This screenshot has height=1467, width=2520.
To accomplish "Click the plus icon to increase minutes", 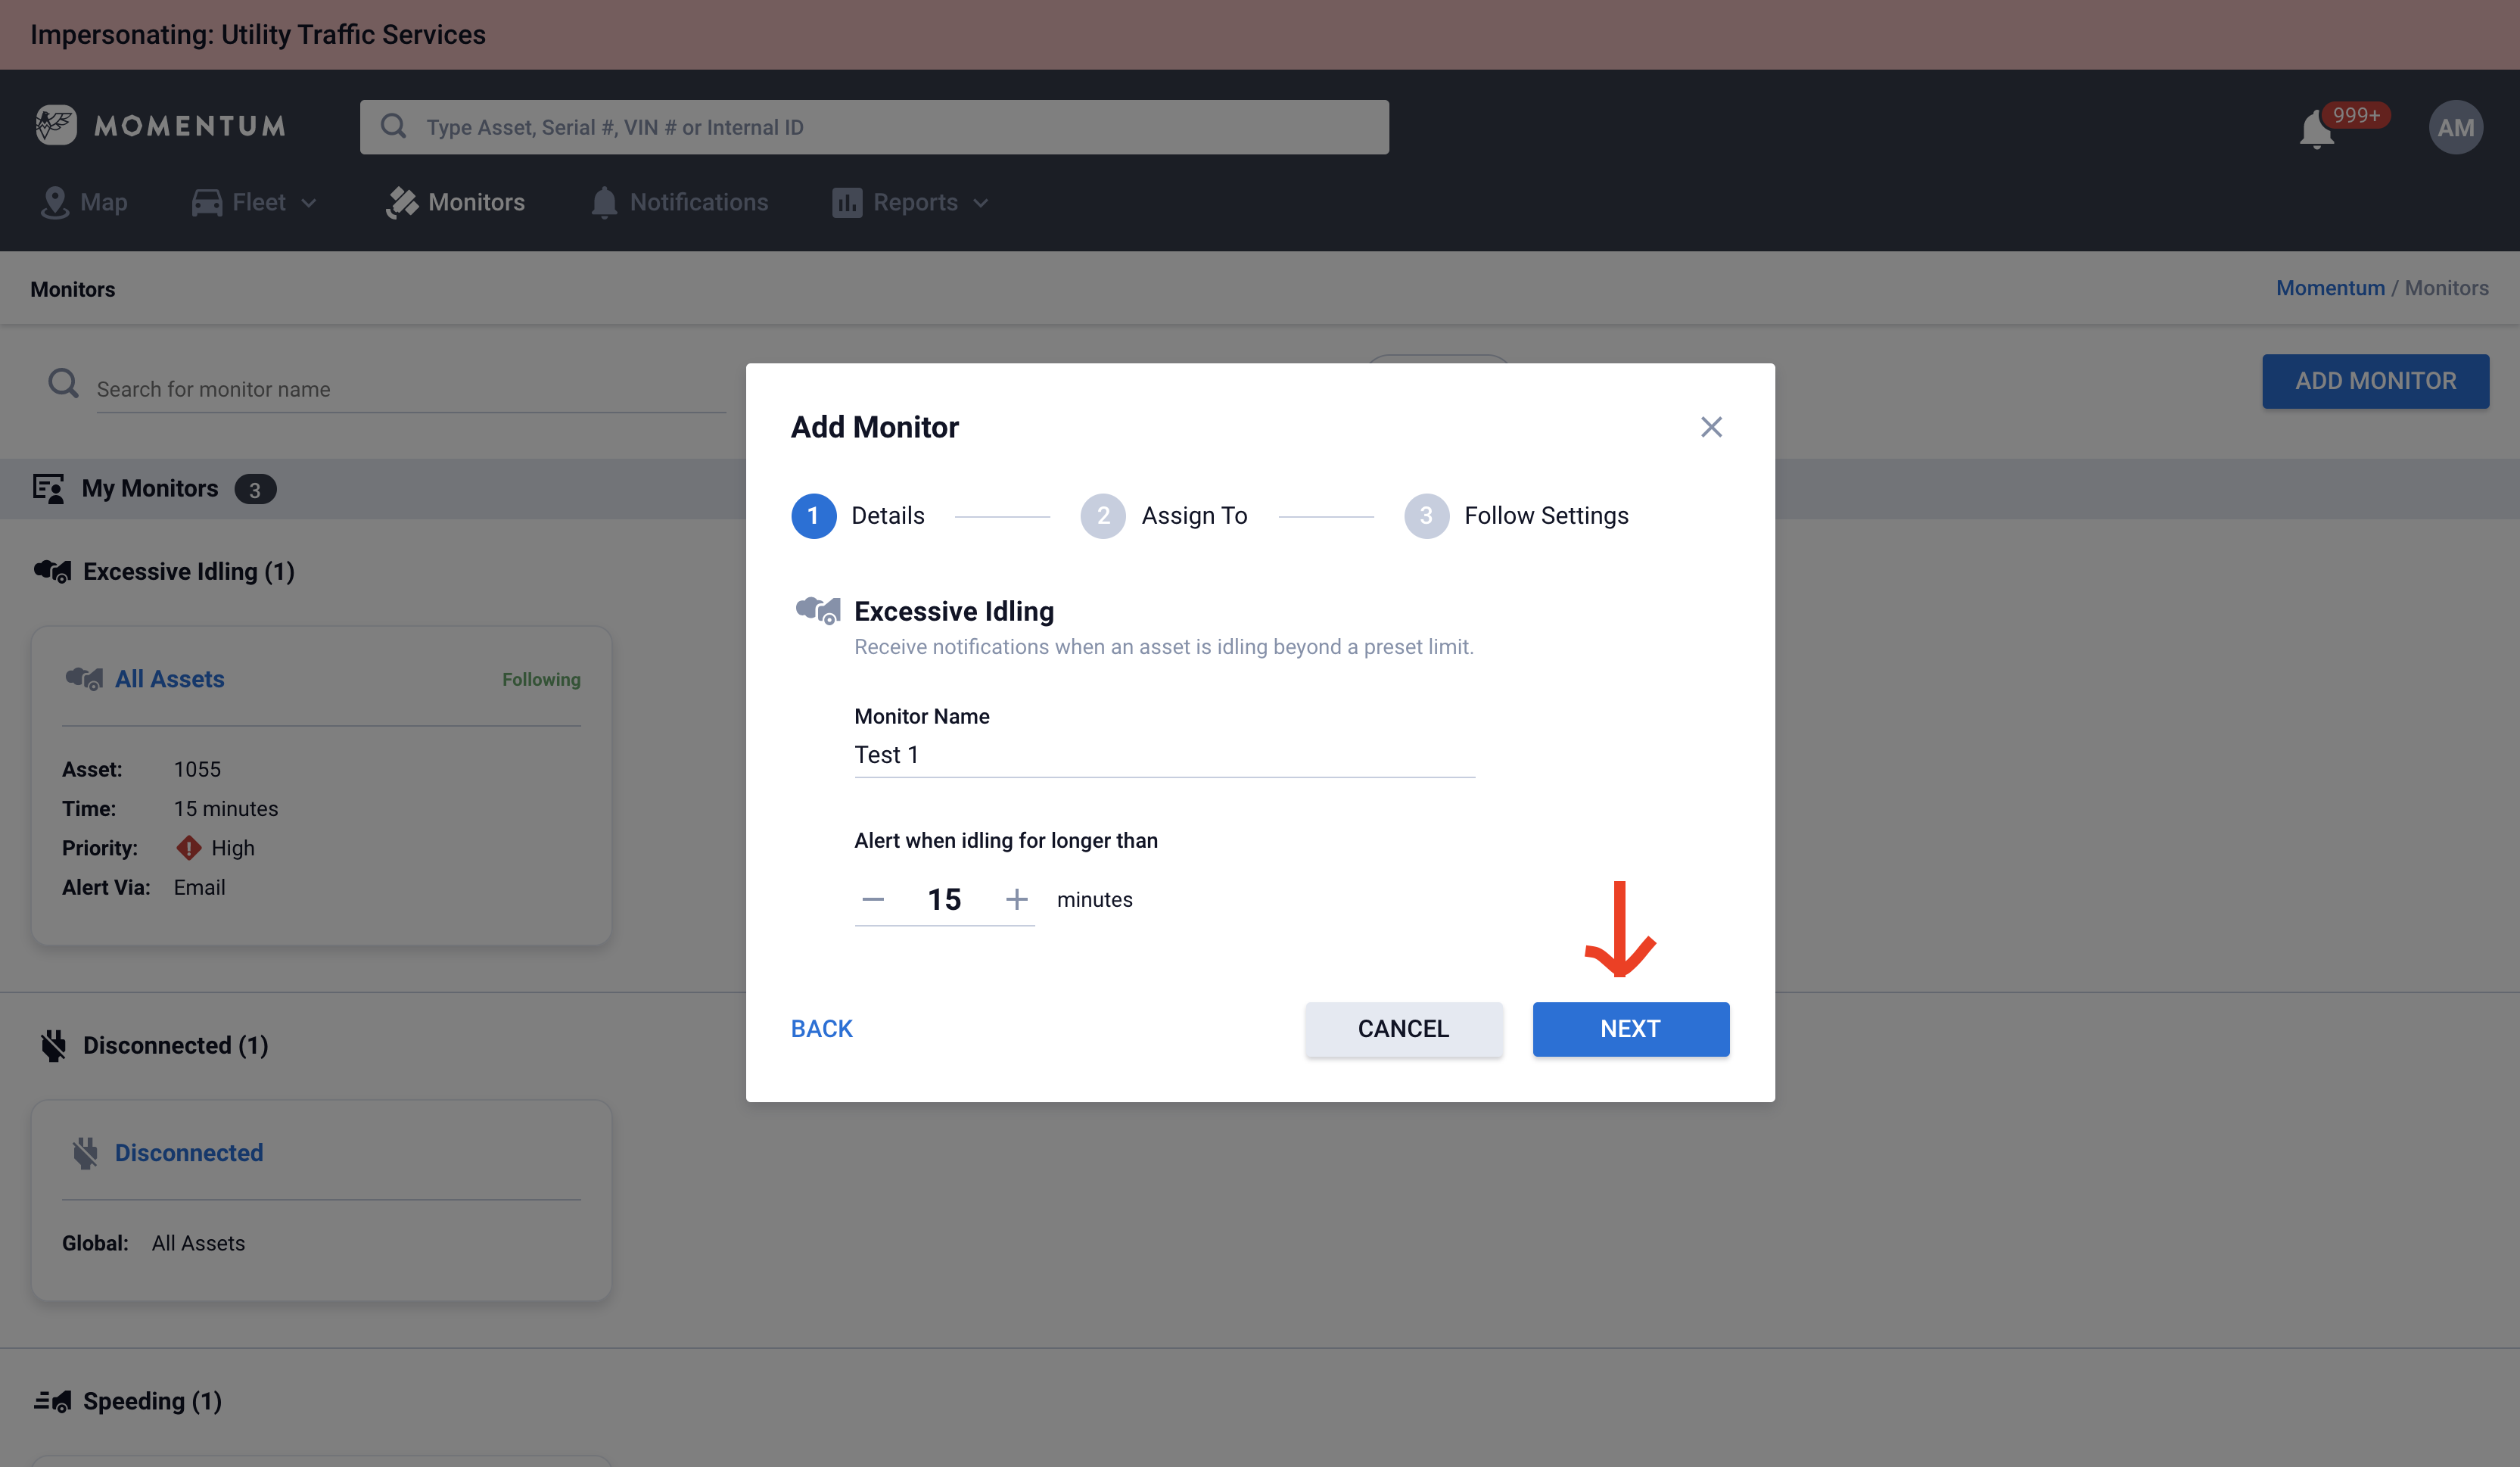I will coord(1016,899).
